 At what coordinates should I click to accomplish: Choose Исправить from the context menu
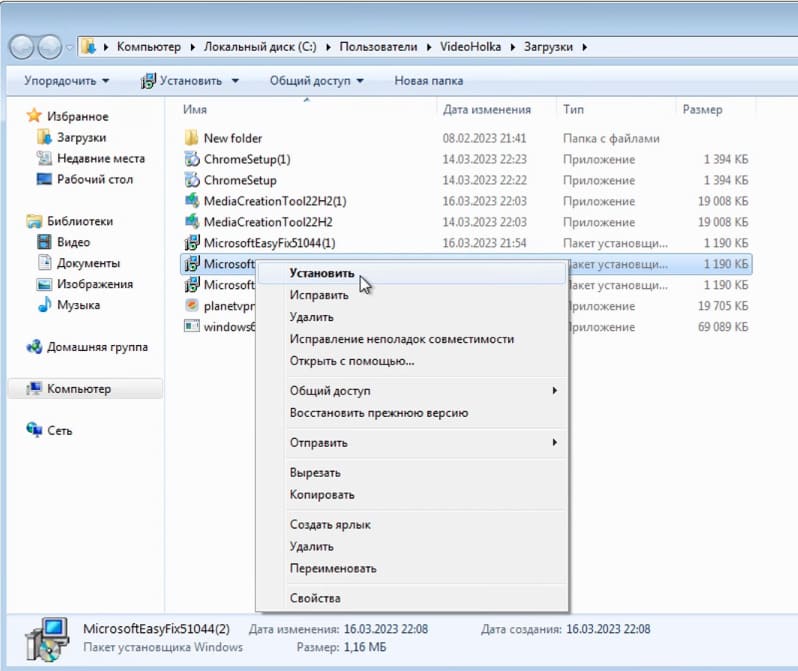413,295
